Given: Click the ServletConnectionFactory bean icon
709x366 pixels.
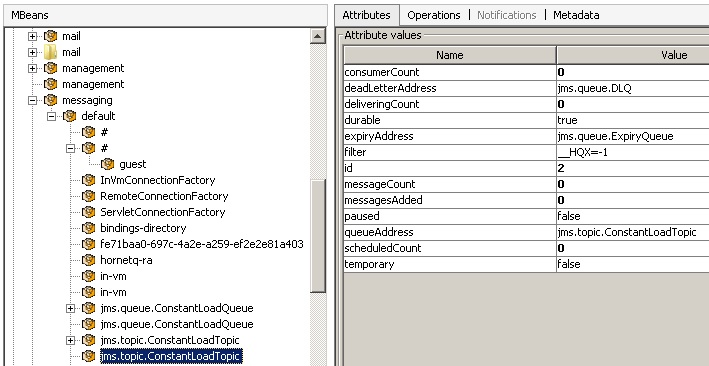Looking at the screenshot, I should [x=89, y=212].
